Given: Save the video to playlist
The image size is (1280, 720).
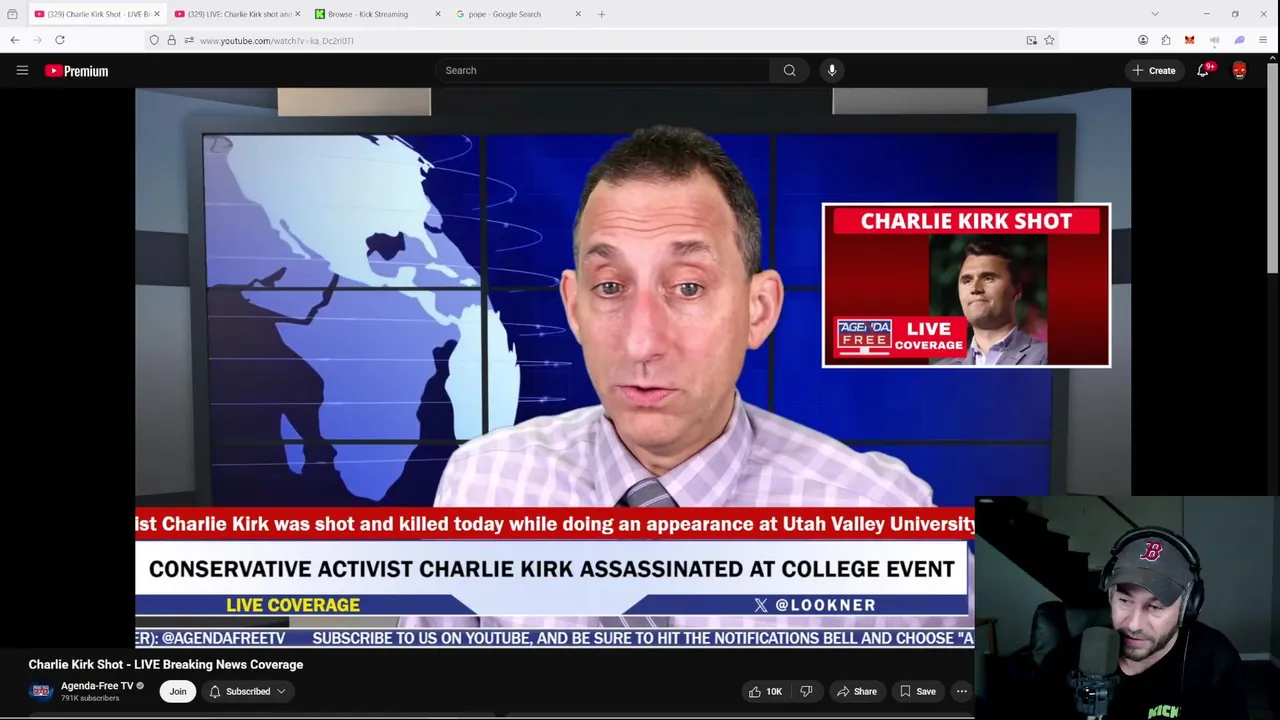Looking at the screenshot, I should 917,691.
